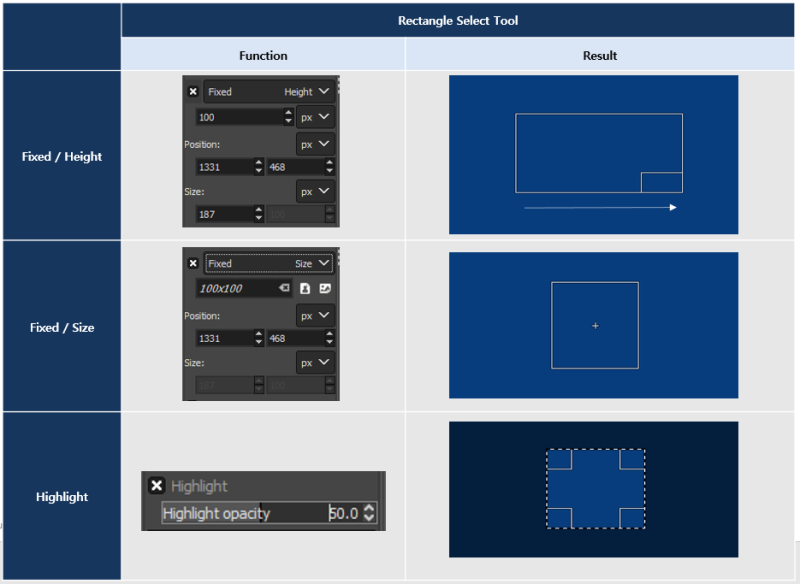Click the landscape orientation icon beside size entry
This screenshot has width=800, height=584.
coord(326,288)
